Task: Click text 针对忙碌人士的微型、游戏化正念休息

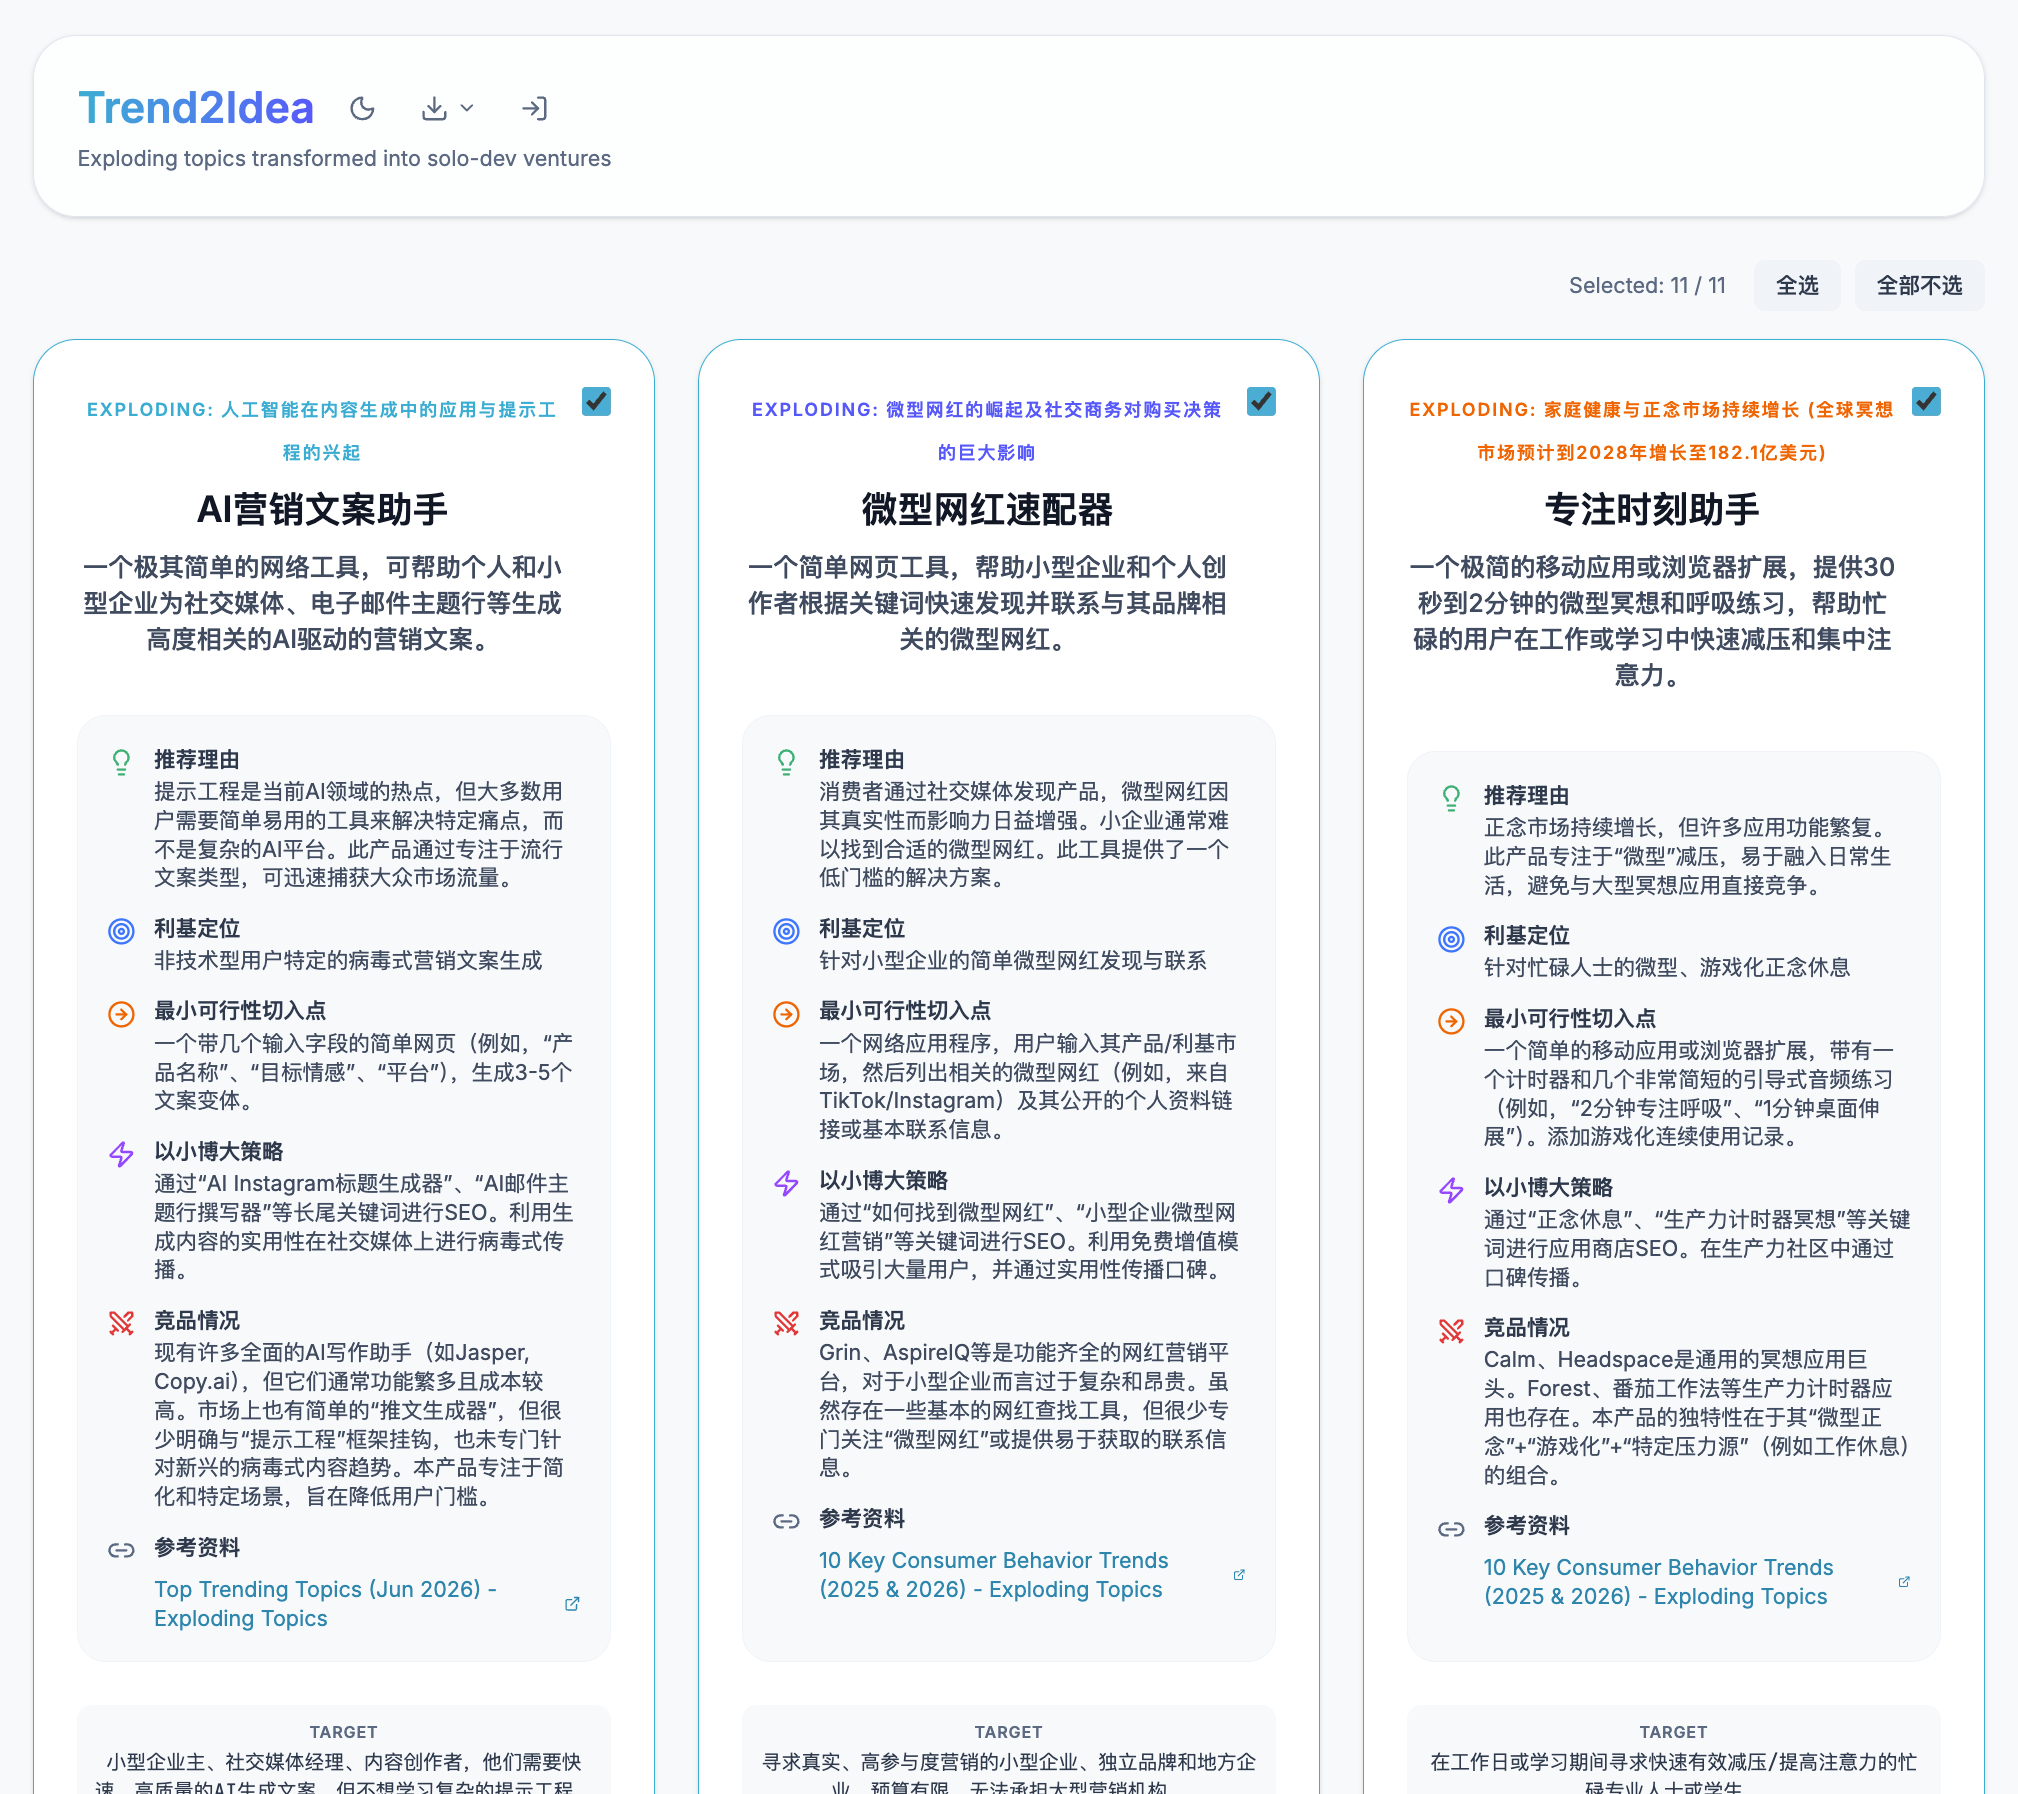Action: [1667, 968]
